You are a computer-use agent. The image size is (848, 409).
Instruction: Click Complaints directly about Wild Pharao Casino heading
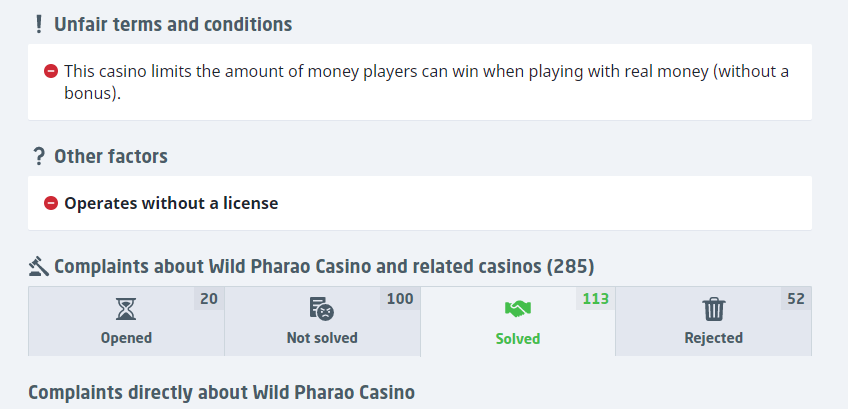[221, 392]
